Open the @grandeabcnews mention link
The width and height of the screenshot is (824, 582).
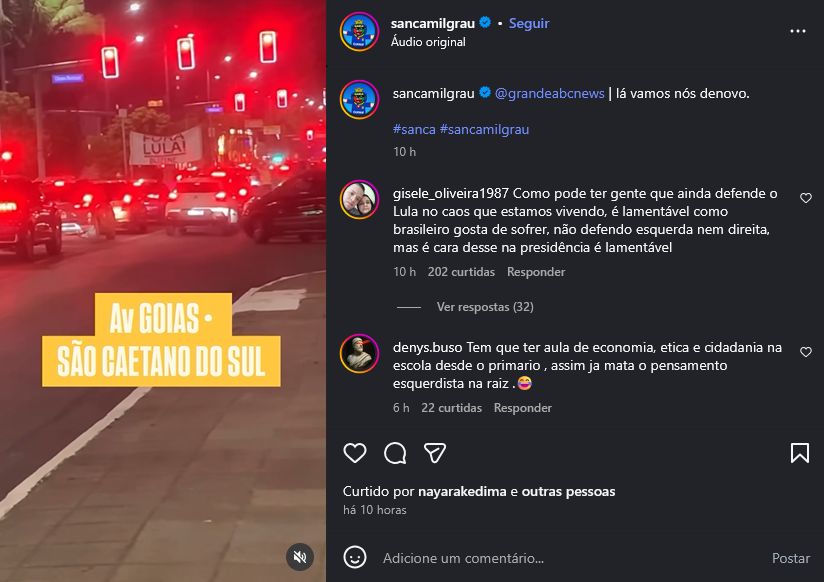550,94
